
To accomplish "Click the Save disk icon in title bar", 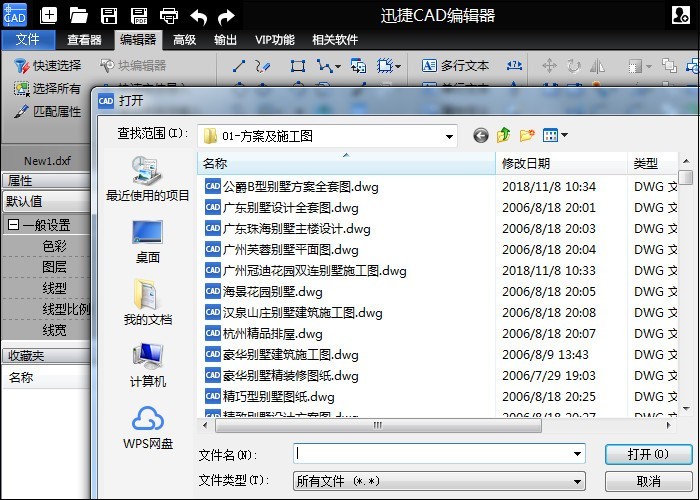I will [108, 16].
